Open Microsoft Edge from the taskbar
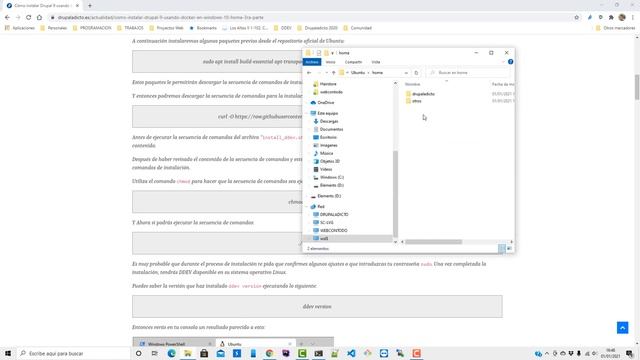640x360 pixels. tap(171, 353)
